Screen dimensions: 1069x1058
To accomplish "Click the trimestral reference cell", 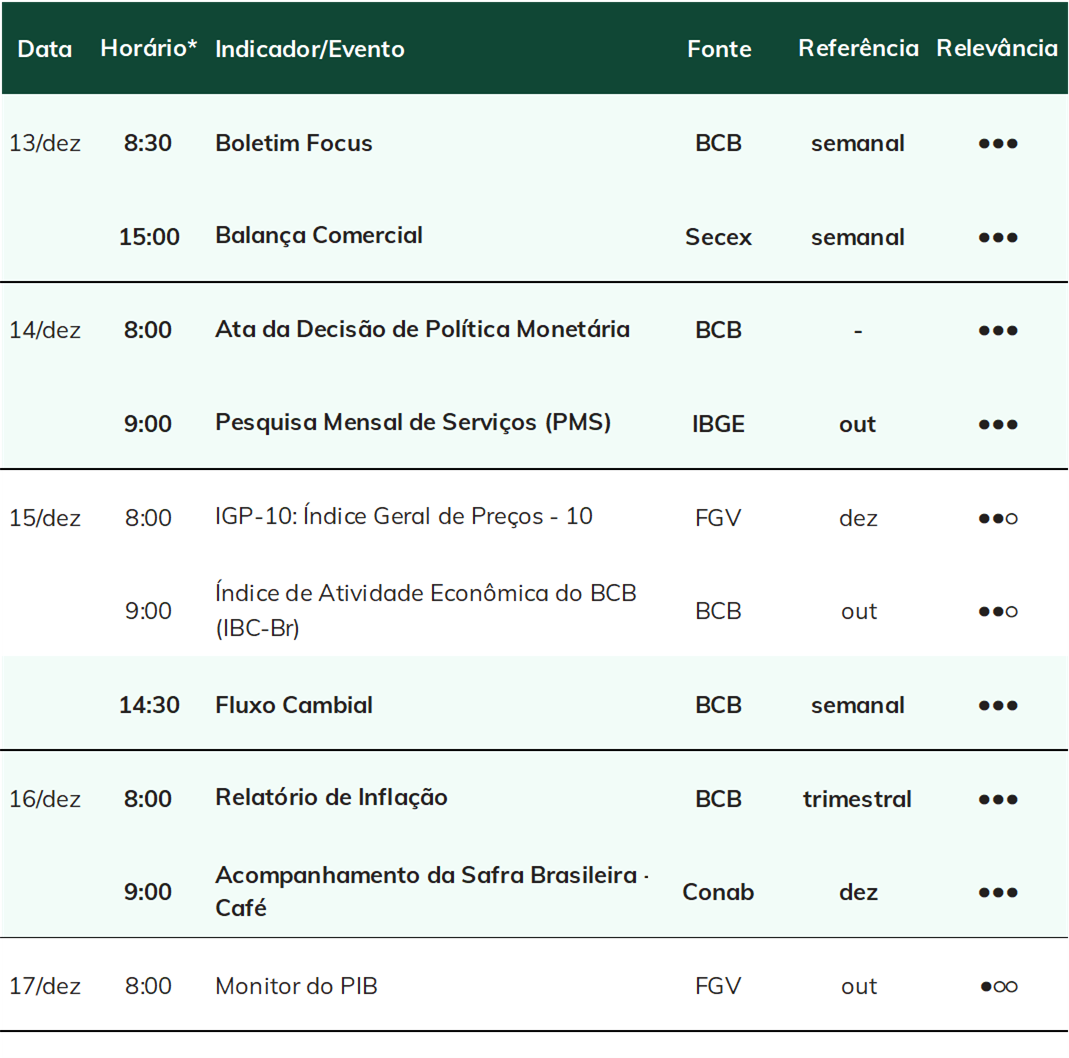I will click(858, 799).
